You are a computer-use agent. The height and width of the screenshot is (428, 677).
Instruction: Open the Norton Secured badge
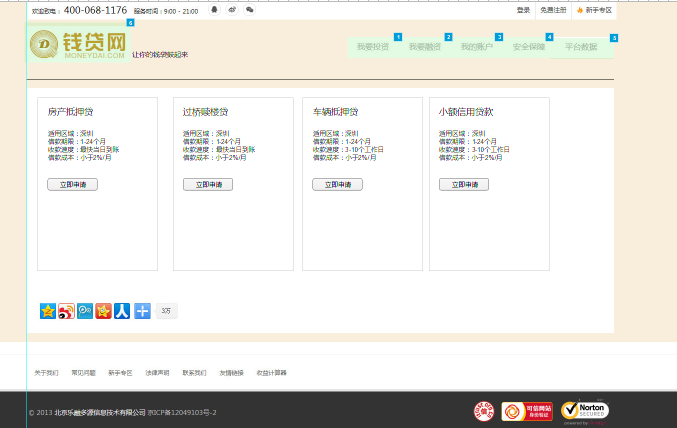click(x=584, y=411)
